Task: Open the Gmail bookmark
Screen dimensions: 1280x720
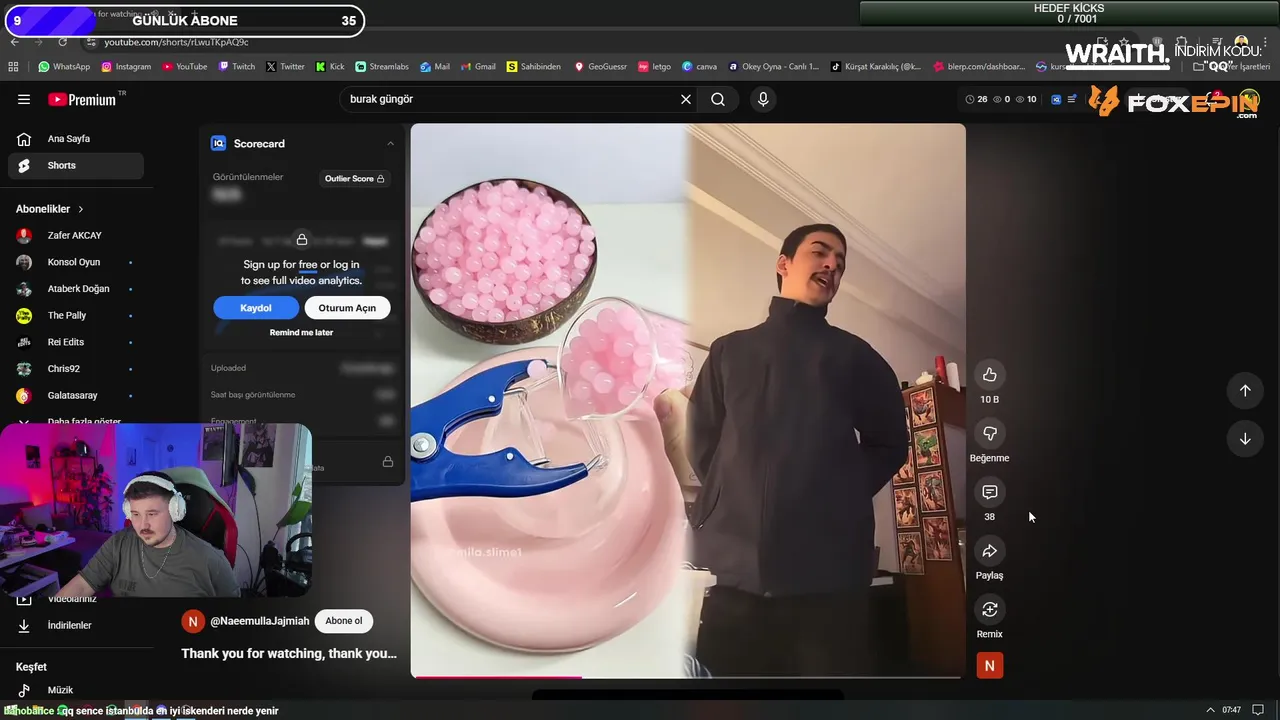Action: (x=478, y=67)
